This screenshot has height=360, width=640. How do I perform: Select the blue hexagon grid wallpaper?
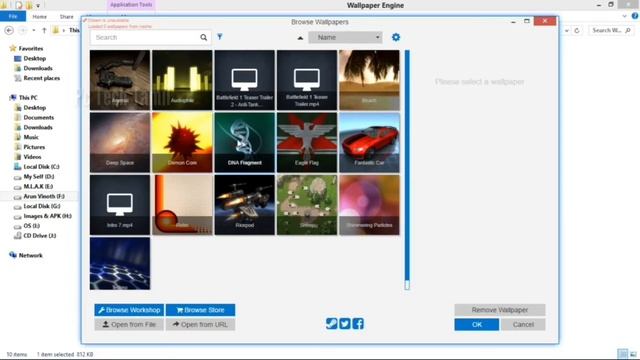tap(120, 264)
